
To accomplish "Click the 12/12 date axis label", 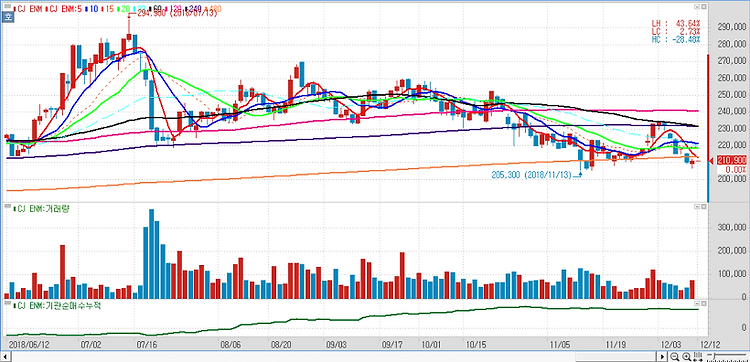I will (710, 344).
